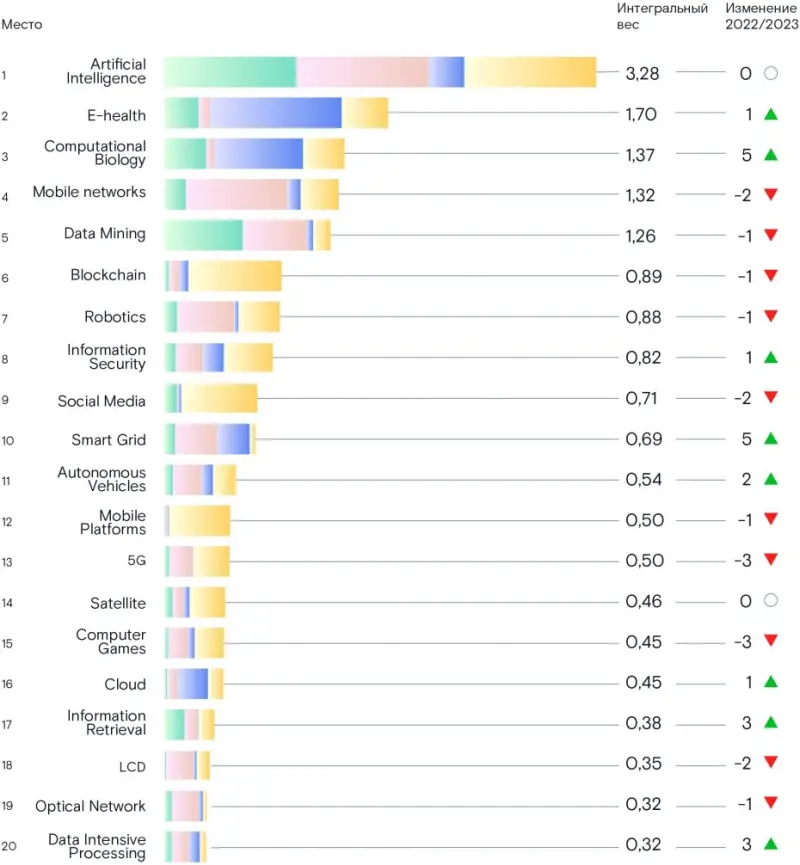Viewport: 800px width, 865px height.
Task: Click the 3,28 weight value
Action: click(x=642, y=73)
